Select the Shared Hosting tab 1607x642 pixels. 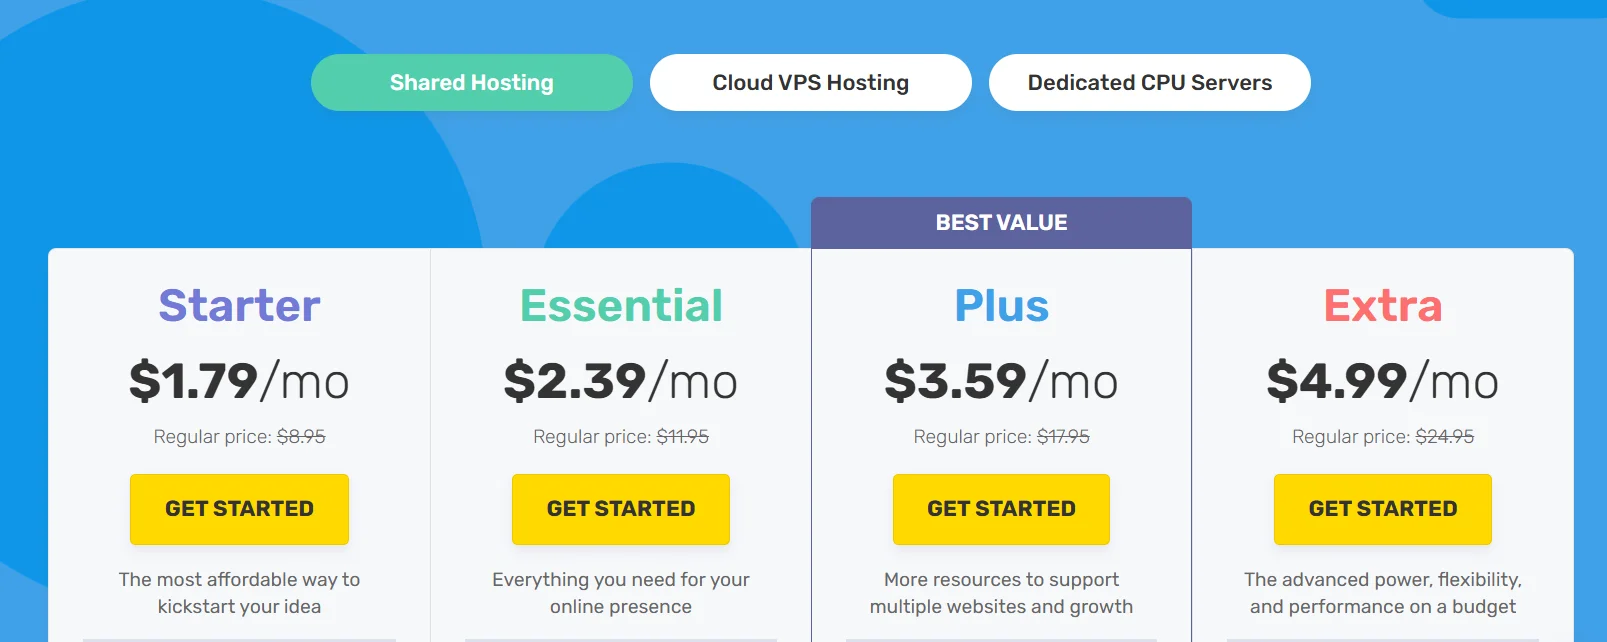tap(471, 83)
